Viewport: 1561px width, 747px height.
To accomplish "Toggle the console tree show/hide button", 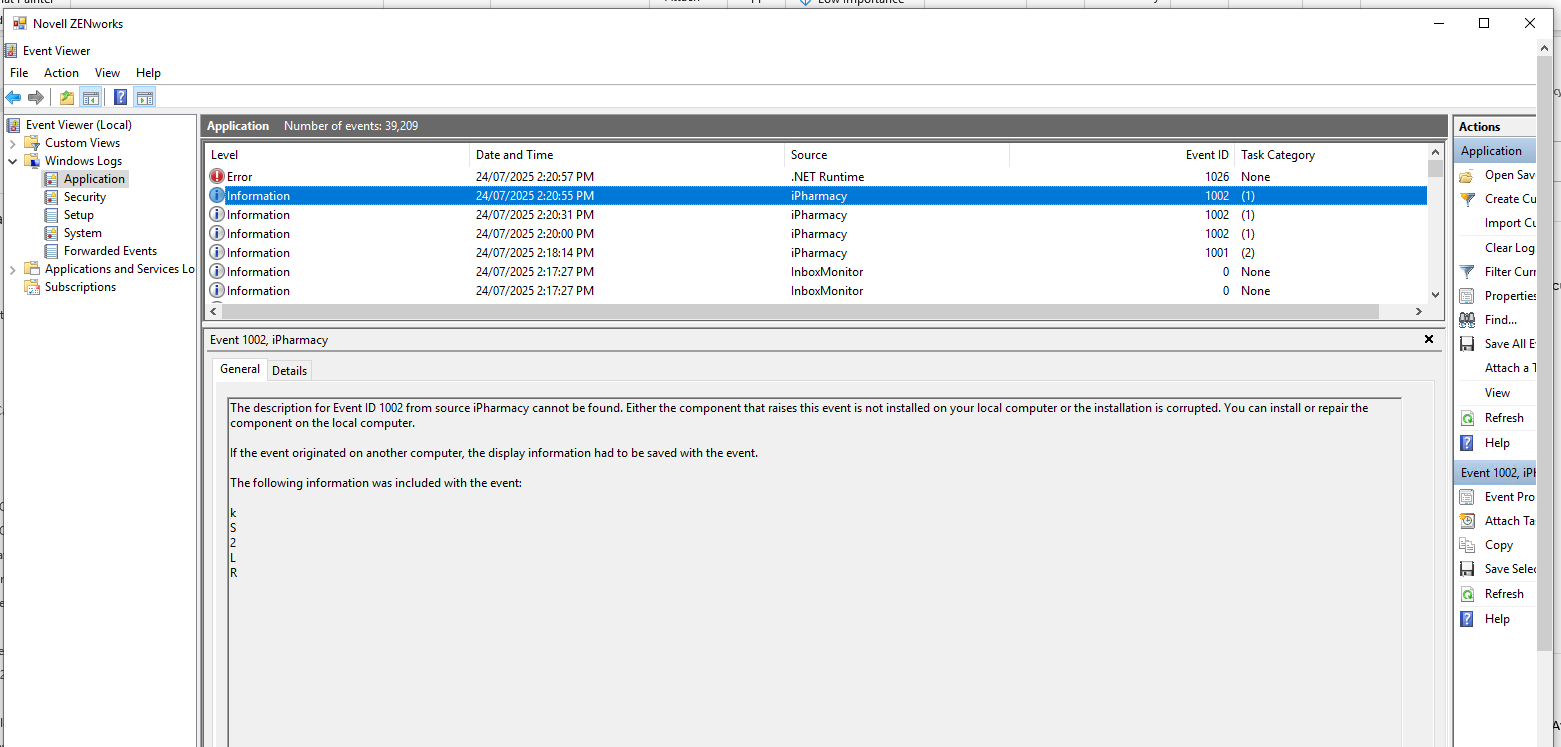I will (x=91, y=97).
